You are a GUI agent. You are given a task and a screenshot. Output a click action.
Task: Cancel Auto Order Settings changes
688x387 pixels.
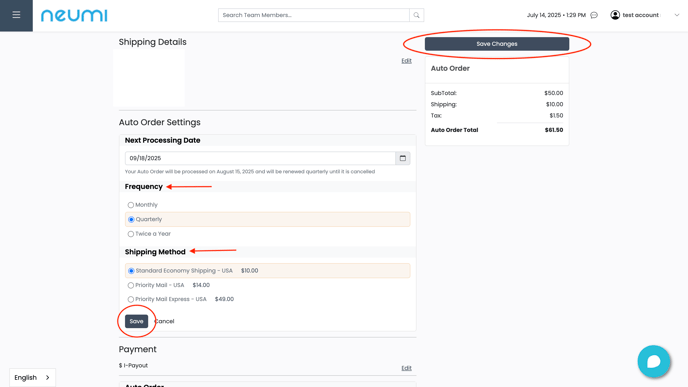coord(165,321)
